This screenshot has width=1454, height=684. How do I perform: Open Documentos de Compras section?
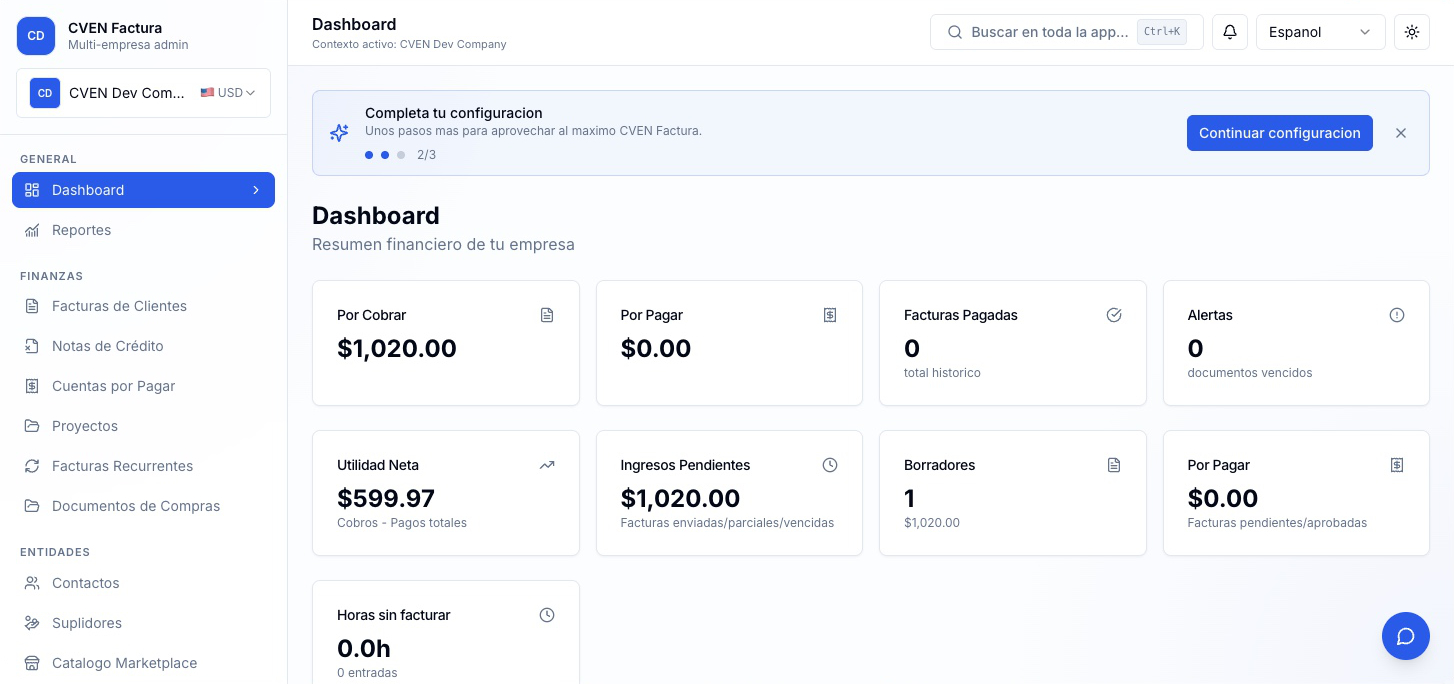click(136, 506)
